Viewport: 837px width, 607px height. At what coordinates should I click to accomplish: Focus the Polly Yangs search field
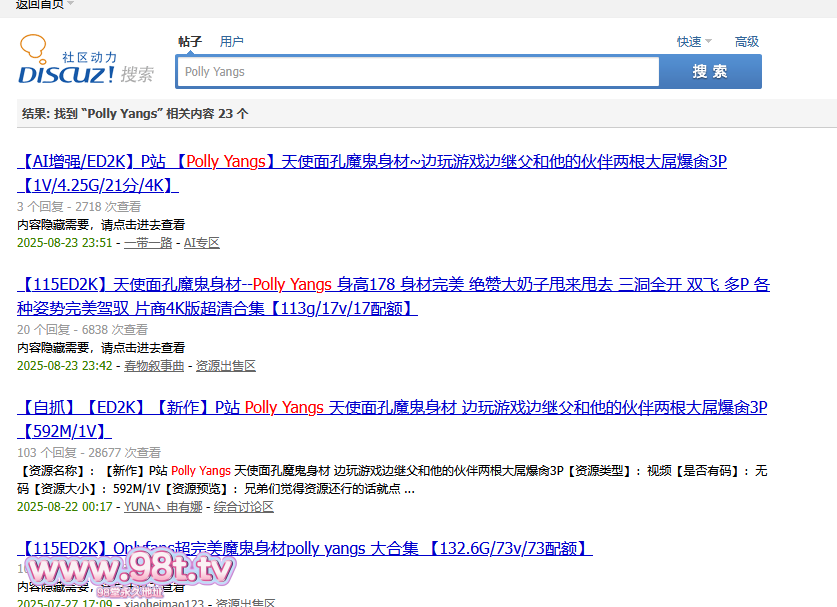(x=418, y=72)
